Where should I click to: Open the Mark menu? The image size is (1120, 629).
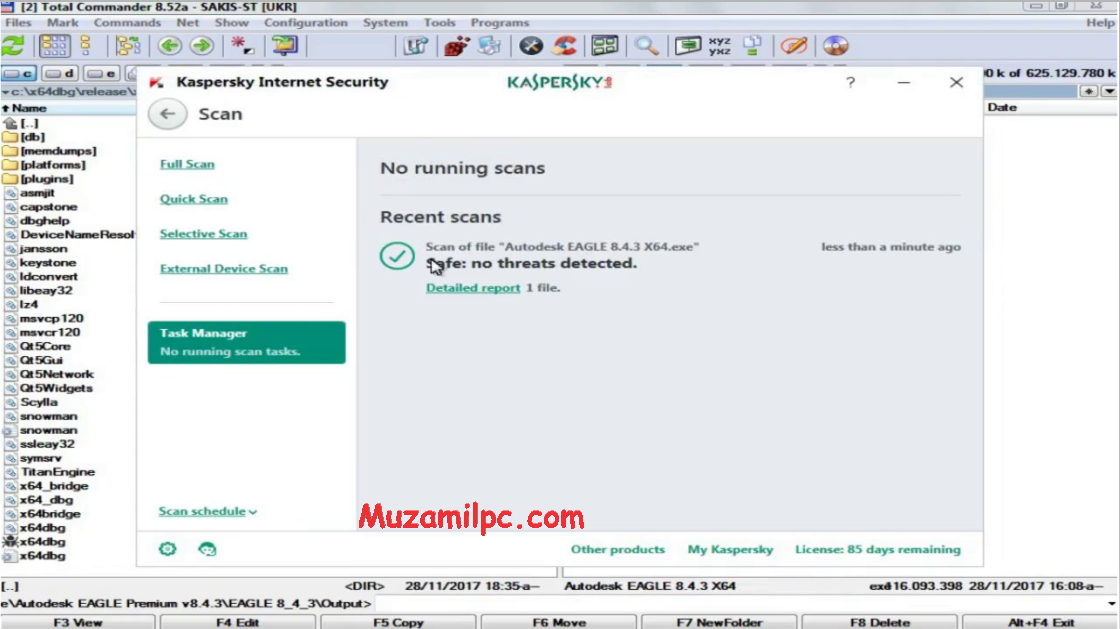[62, 23]
